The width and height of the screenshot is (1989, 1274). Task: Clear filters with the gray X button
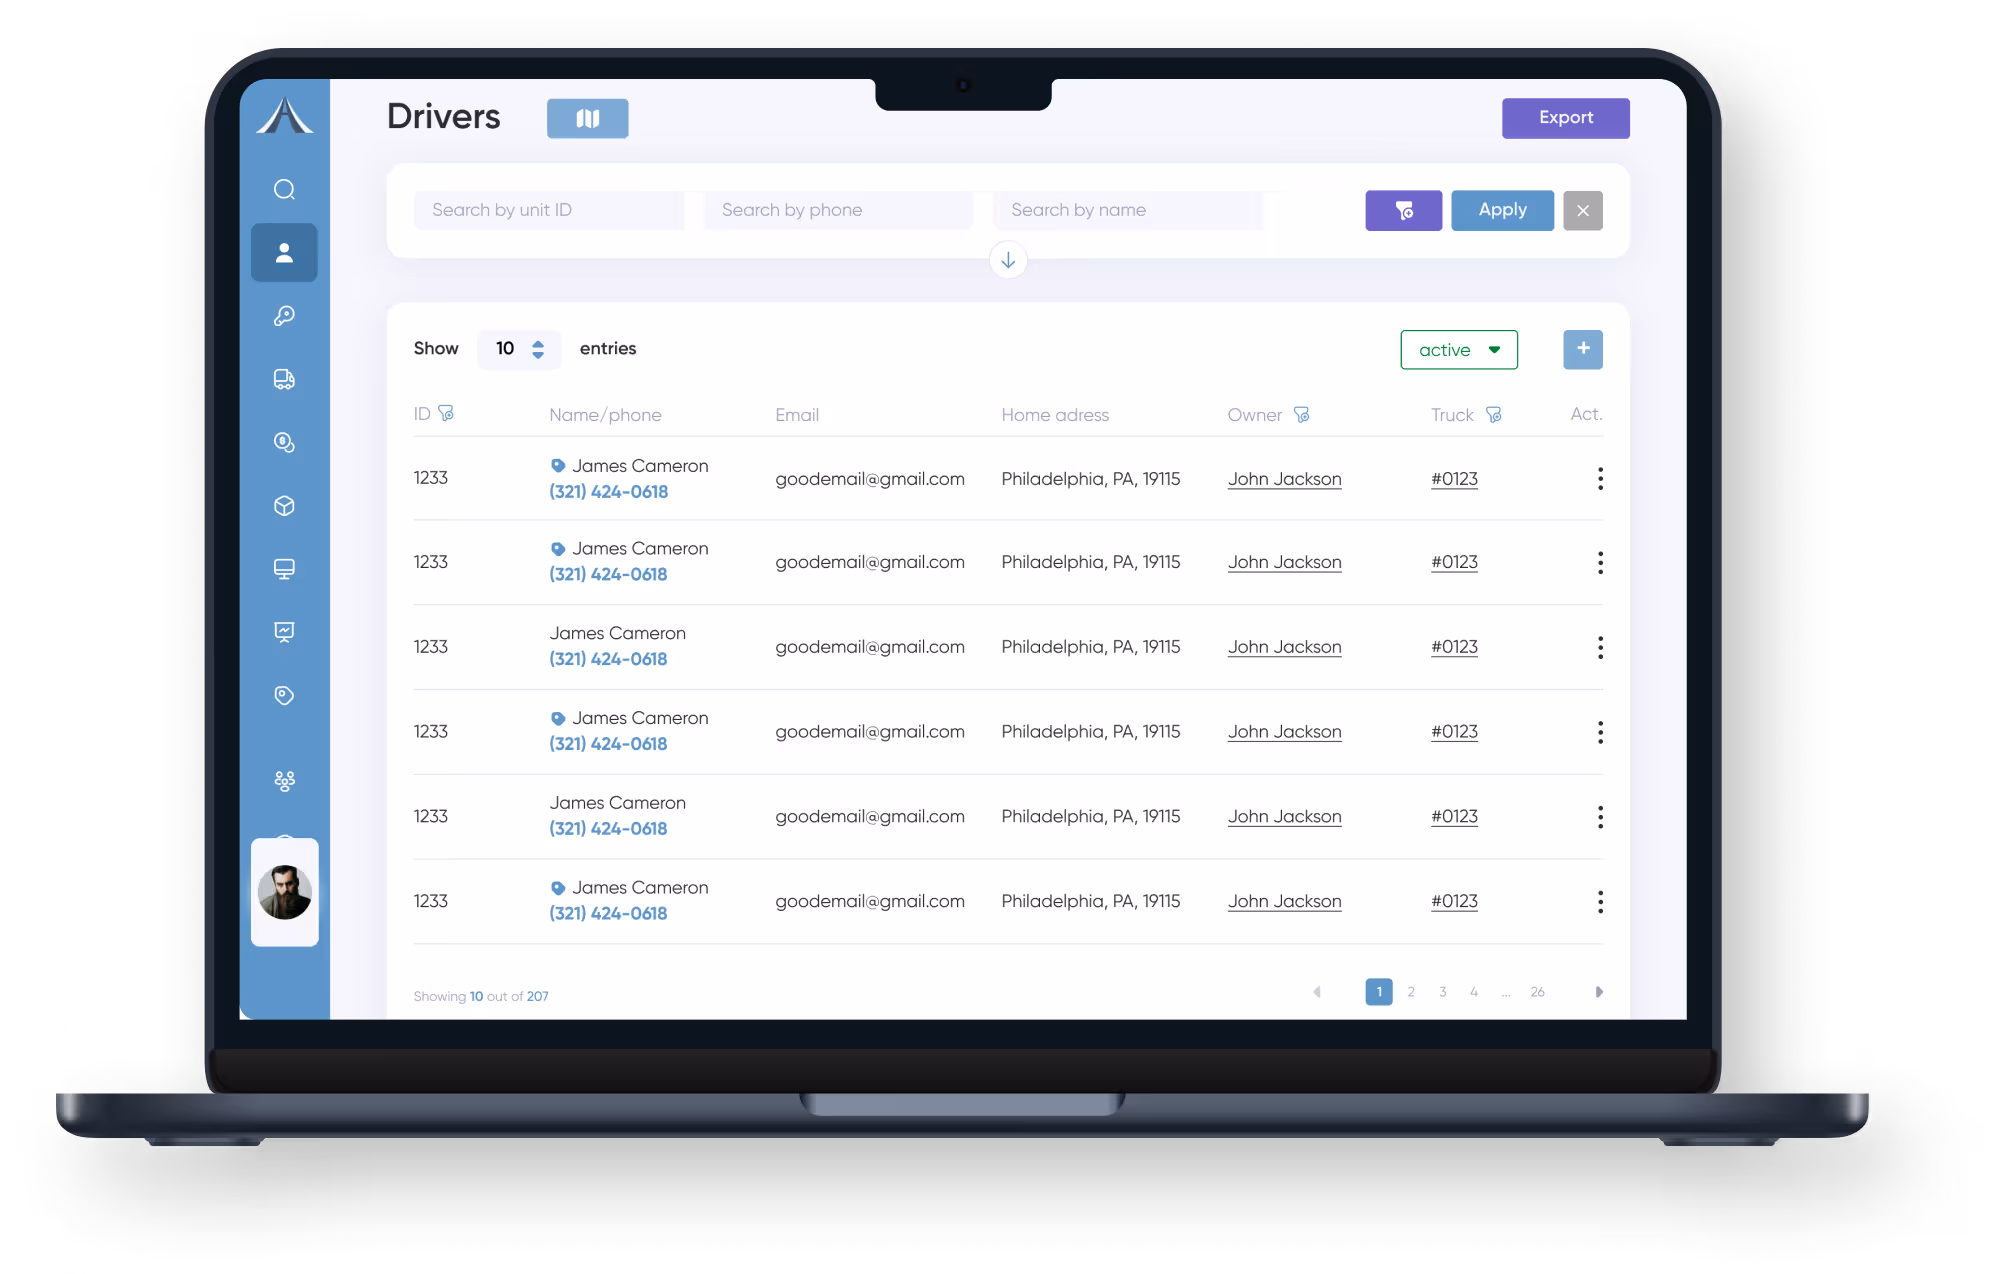1582,210
